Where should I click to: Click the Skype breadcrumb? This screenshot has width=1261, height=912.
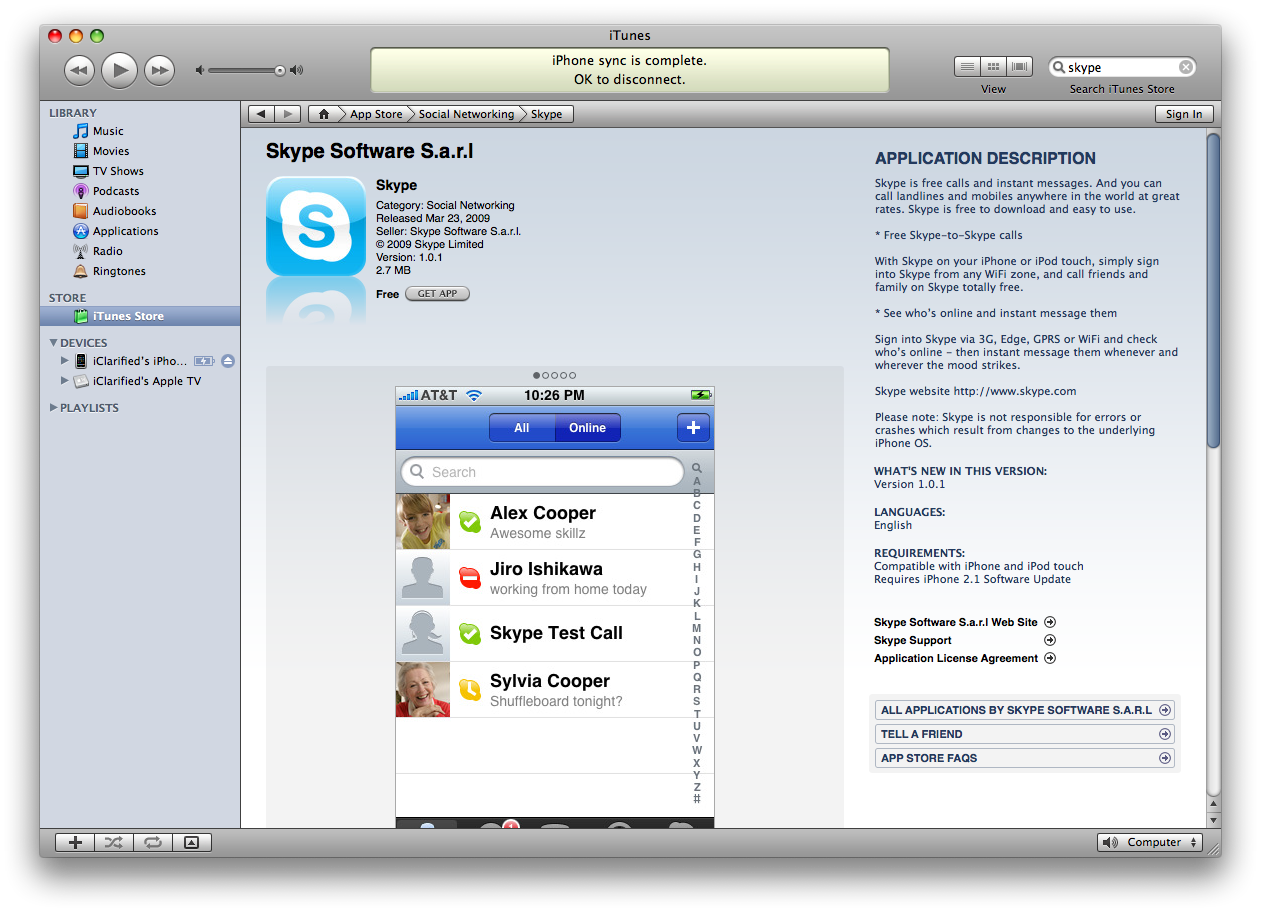point(546,114)
